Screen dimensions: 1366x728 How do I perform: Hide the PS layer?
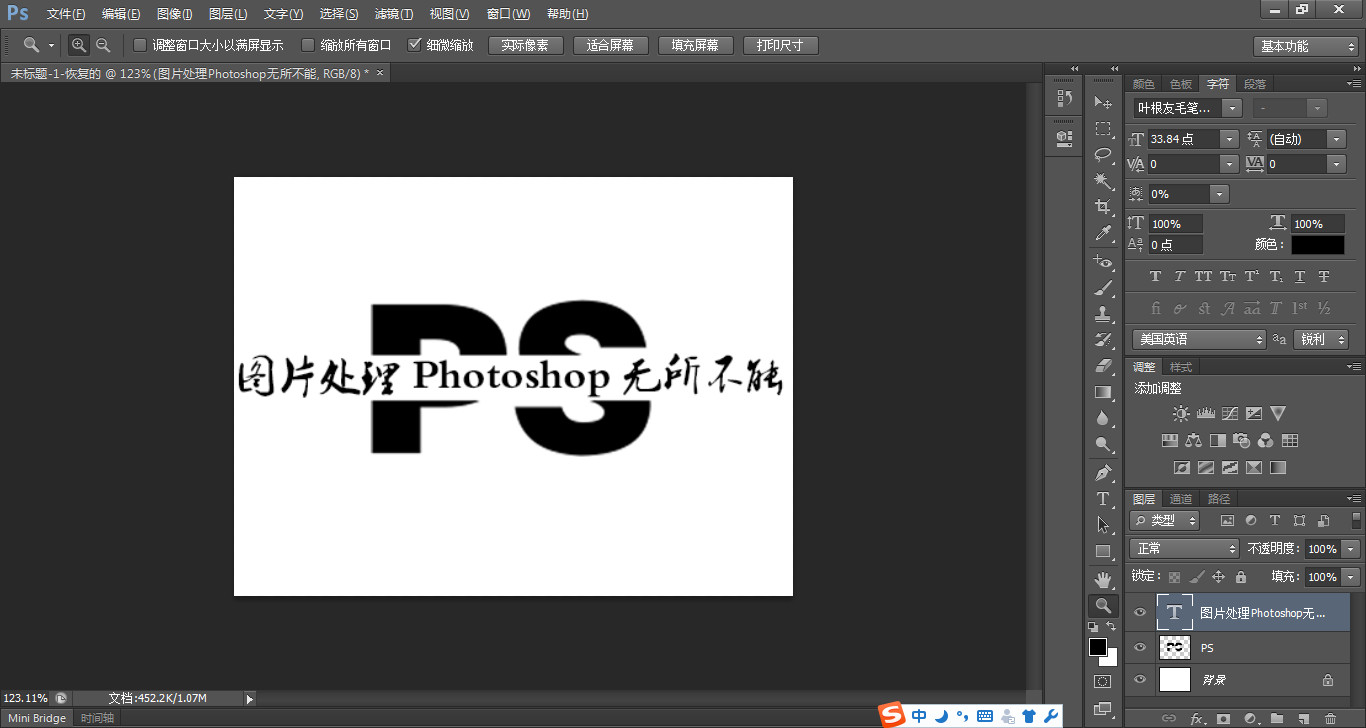(x=1140, y=647)
